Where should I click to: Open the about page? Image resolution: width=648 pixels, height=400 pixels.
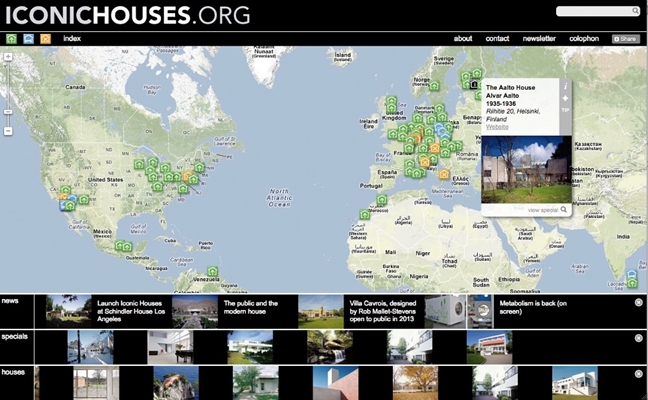pyautogui.click(x=463, y=39)
